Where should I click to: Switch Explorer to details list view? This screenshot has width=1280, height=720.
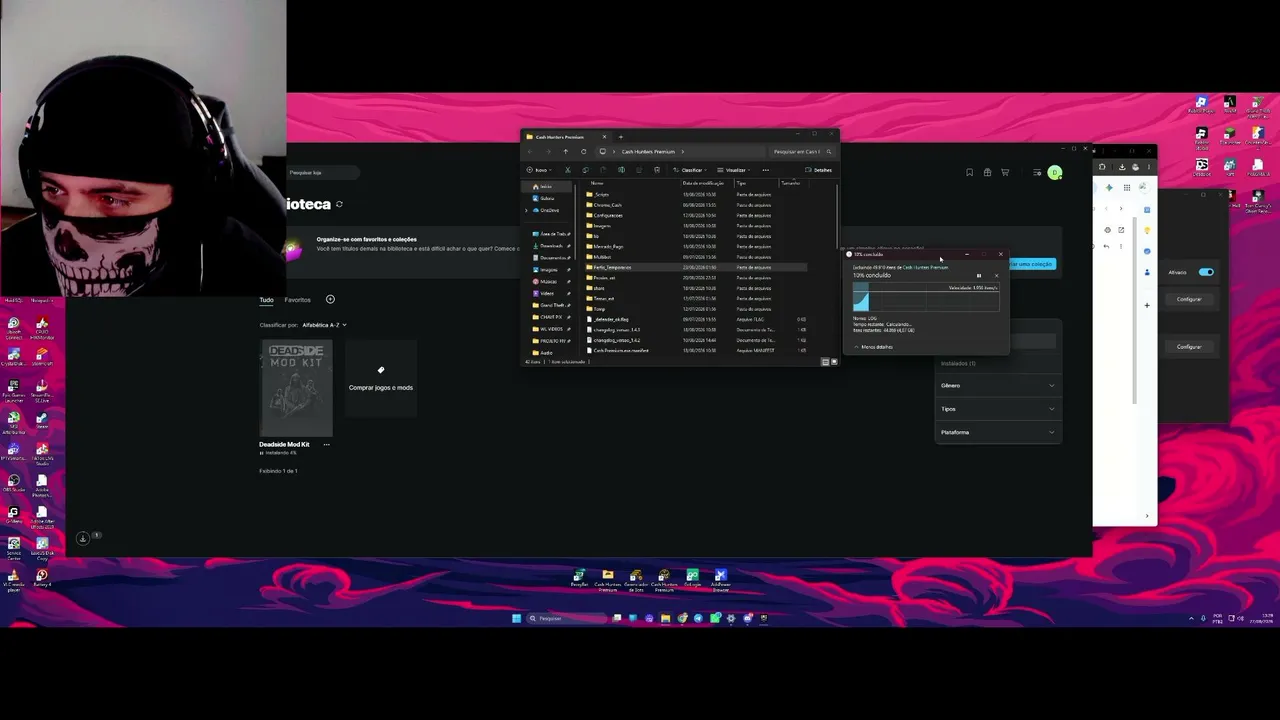click(x=825, y=362)
